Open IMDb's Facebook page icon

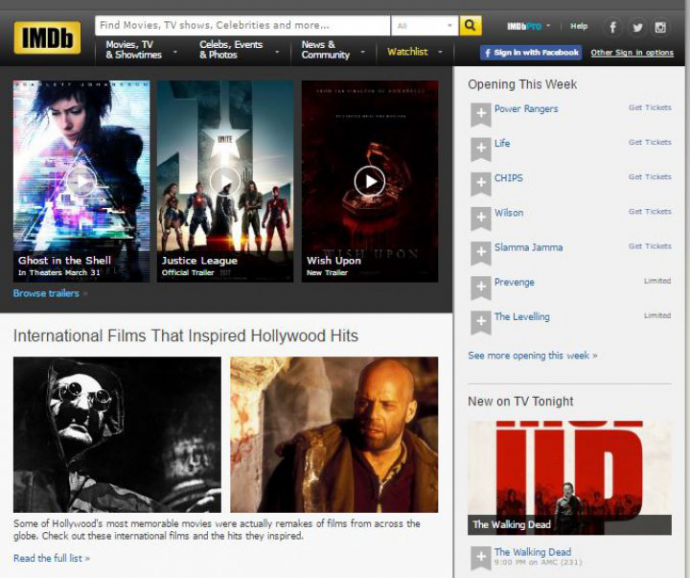click(x=614, y=27)
